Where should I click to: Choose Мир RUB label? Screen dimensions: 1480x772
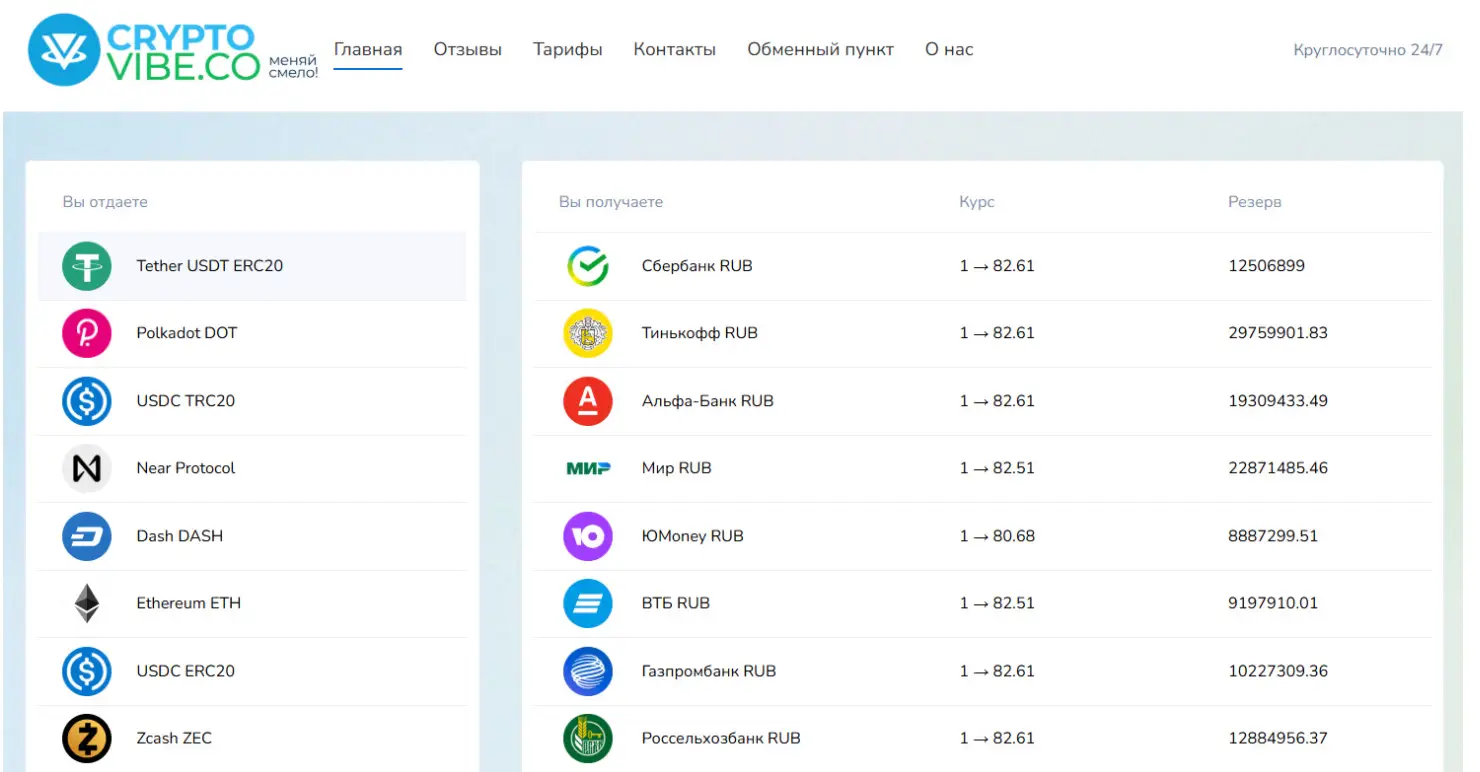[677, 468]
